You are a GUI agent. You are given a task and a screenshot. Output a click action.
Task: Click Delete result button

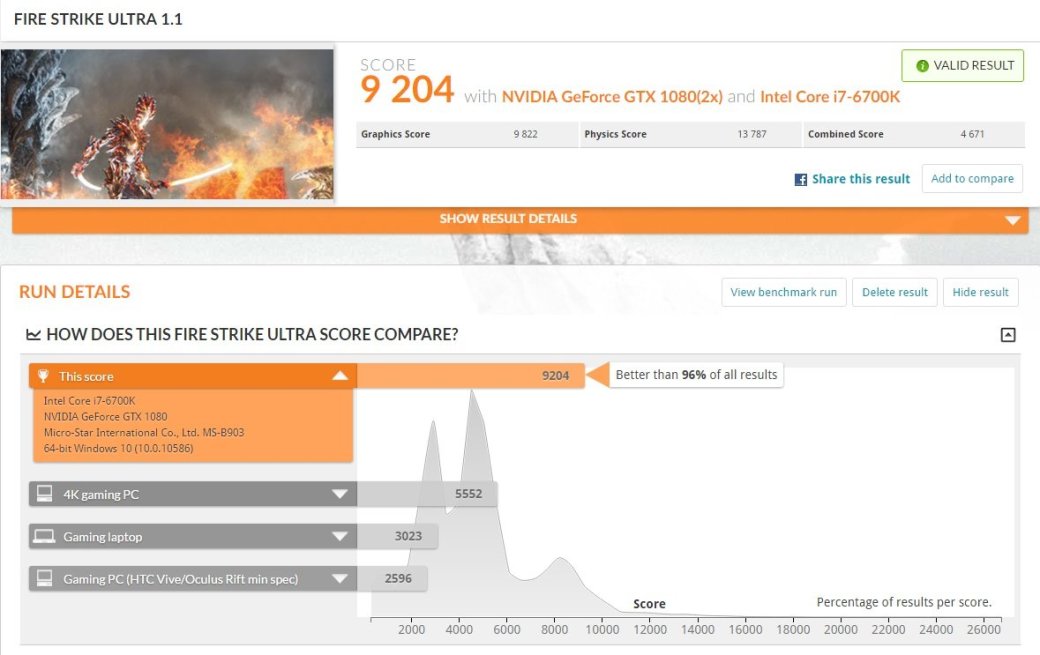tap(895, 292)
